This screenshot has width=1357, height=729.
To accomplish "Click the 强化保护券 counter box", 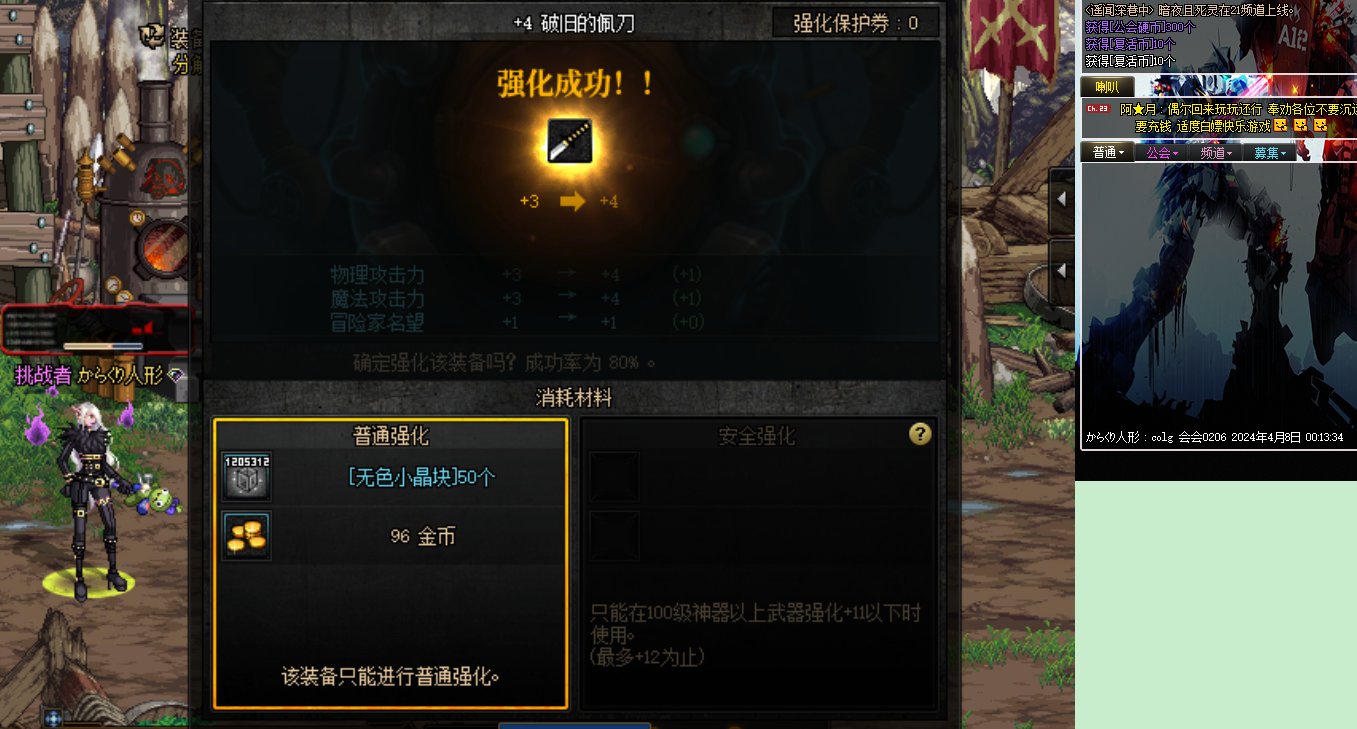I will [856, 23].
